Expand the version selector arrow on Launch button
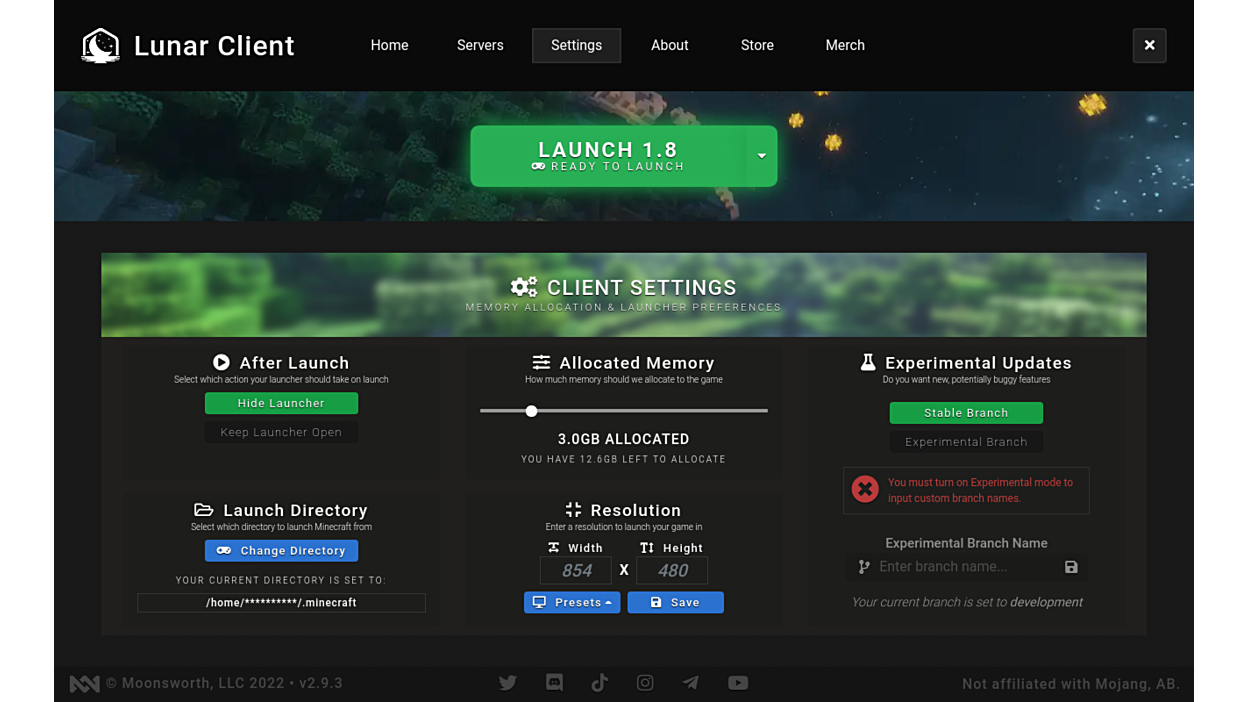The height and width of the screenshot is (702, 1248). 760,156
